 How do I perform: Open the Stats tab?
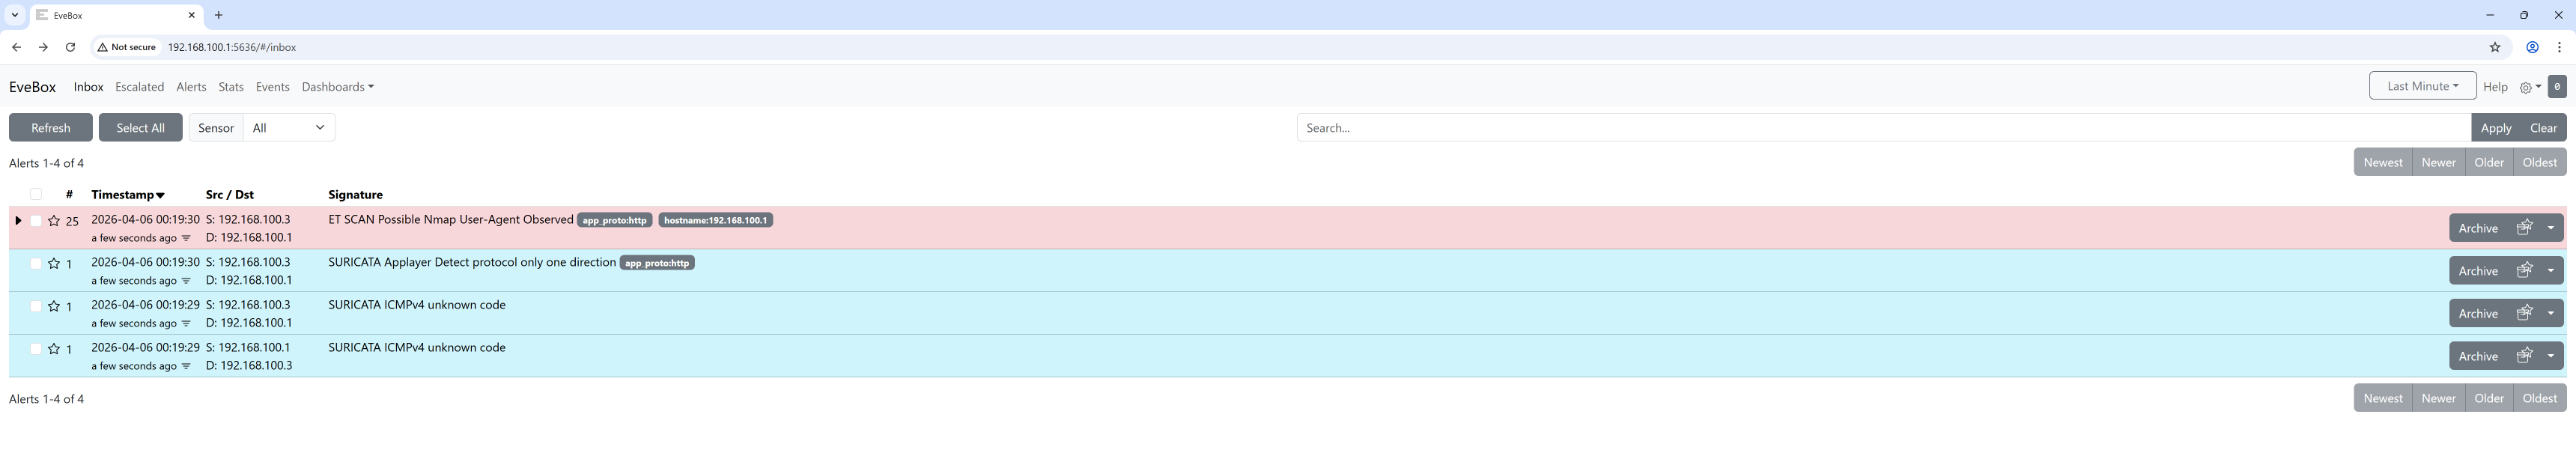(x=231, y=87)
